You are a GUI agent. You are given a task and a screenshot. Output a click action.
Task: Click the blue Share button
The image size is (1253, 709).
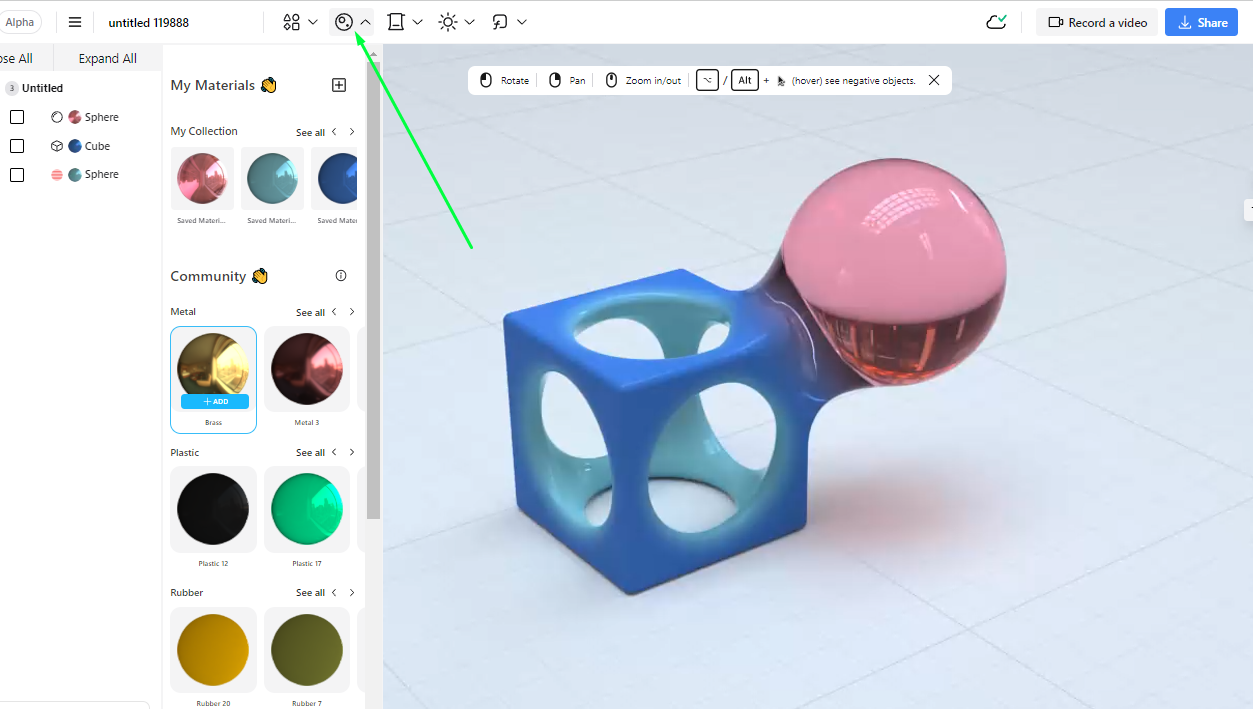point(1201,22)
